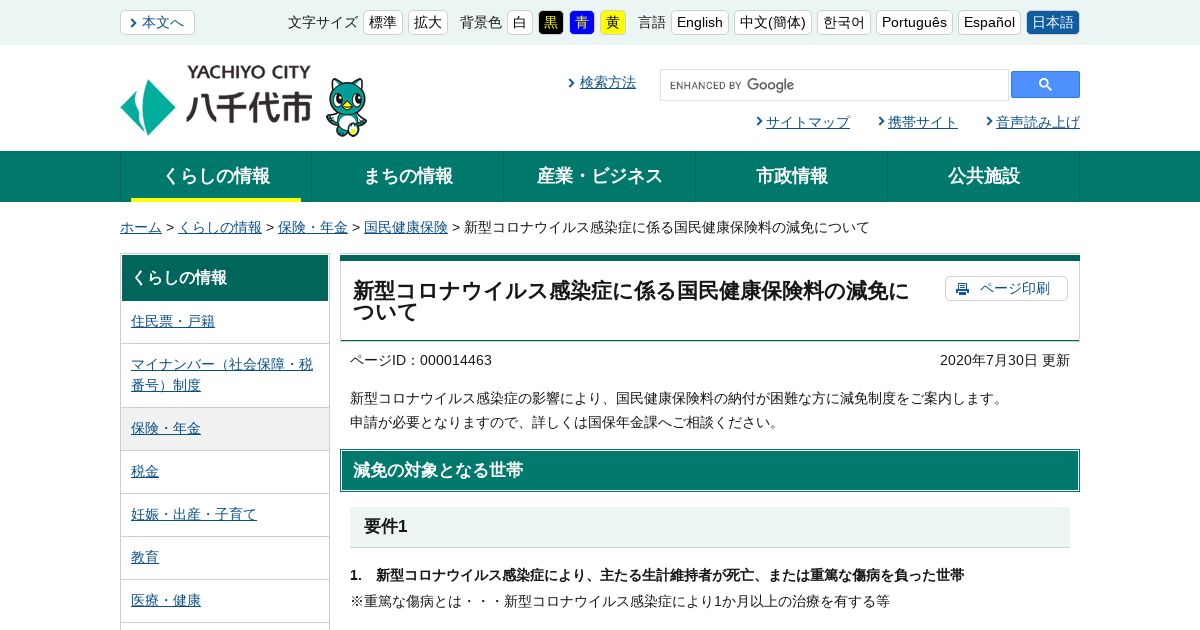Click the page title about 国民健康保険料の減免
This screenshot has height=630, width=1200.
[631, 301]
